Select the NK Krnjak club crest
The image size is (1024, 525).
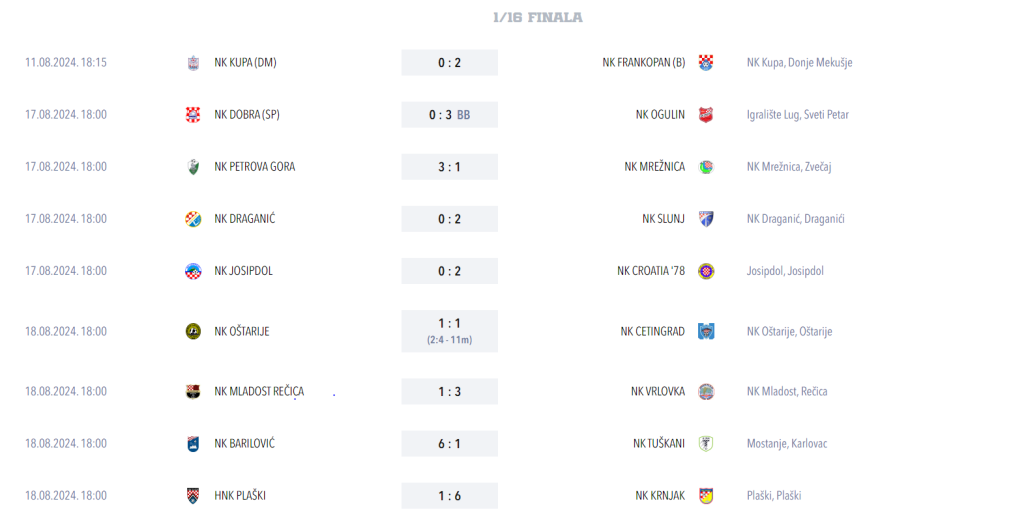(705, 496)
